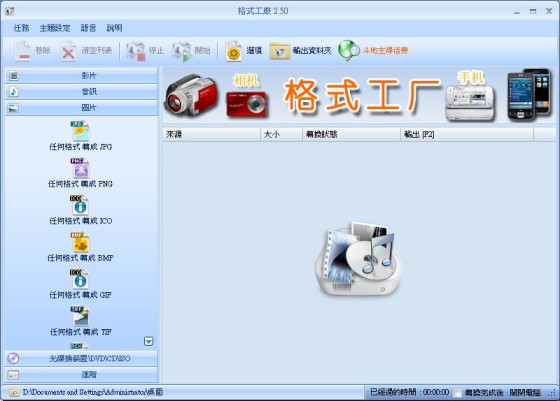Click the Start (開始) green play icon
Screen dimensions: 560x401
182,51
